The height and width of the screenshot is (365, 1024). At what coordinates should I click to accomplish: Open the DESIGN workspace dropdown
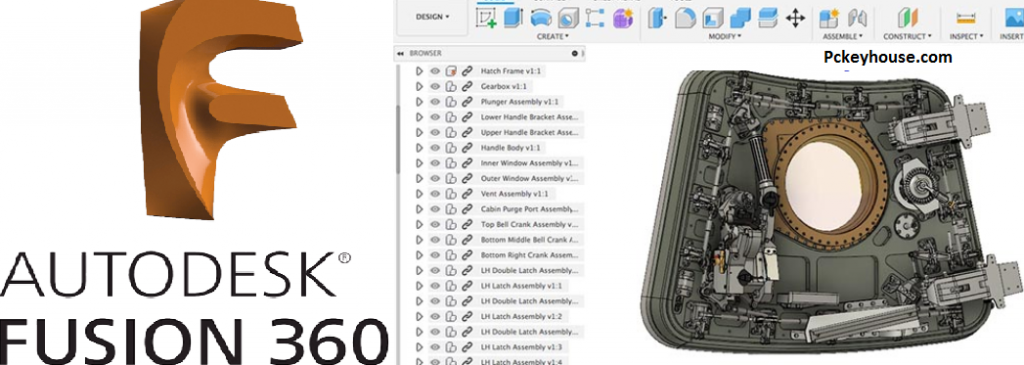click(x=433, y=17)
